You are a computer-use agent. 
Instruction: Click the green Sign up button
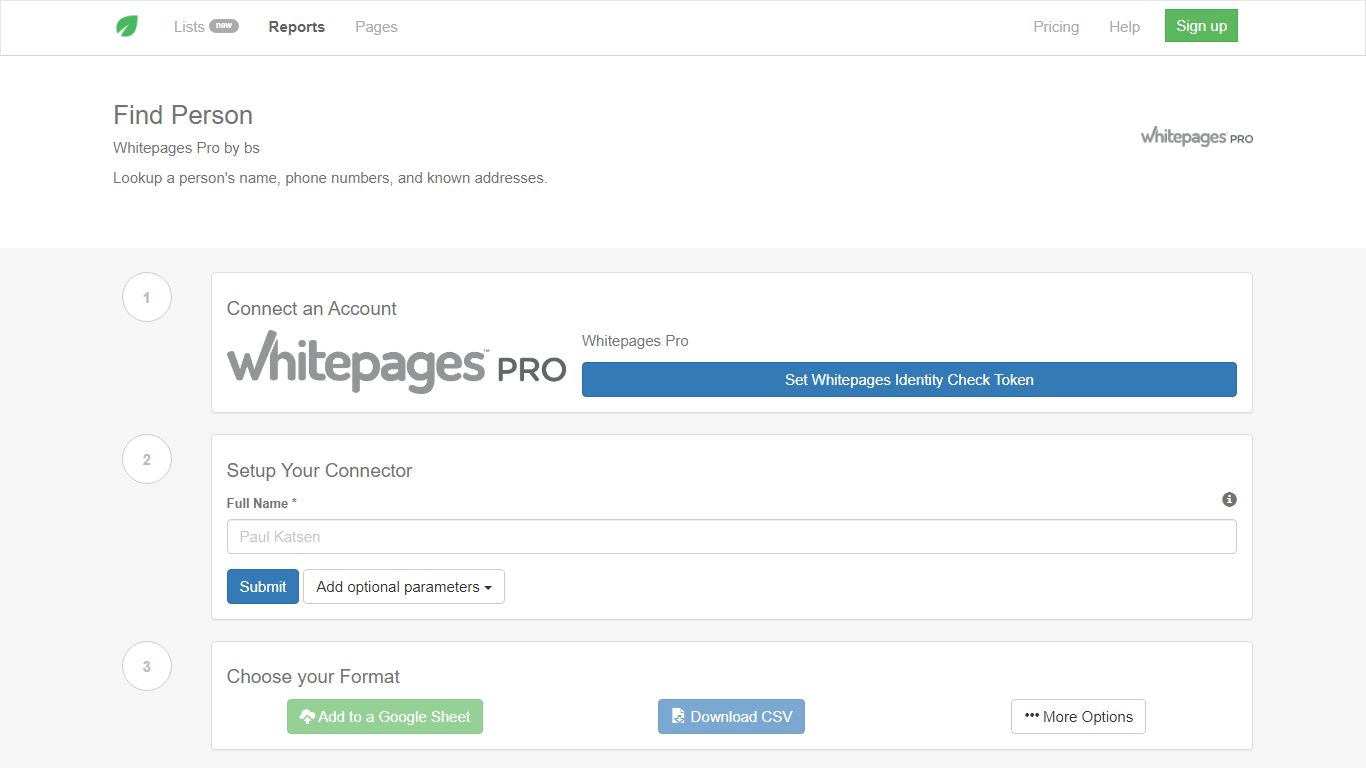coord(1201,26)
